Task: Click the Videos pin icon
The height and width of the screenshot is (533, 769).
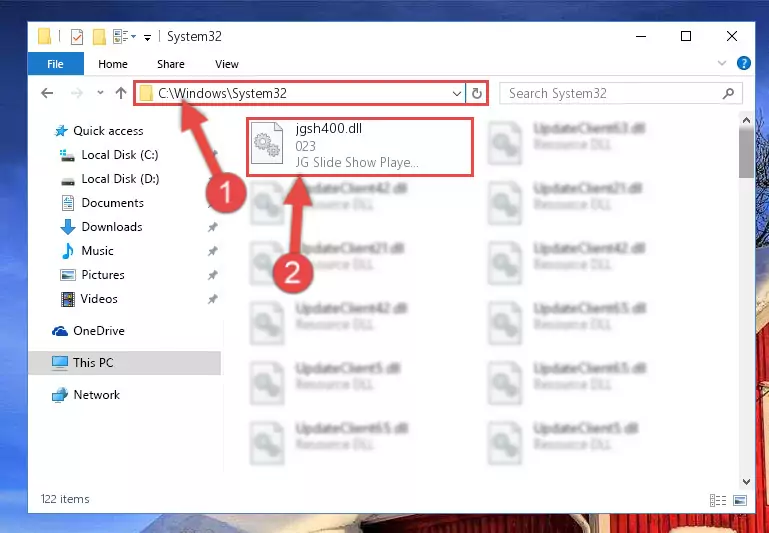Action: [x=212, y=299]
